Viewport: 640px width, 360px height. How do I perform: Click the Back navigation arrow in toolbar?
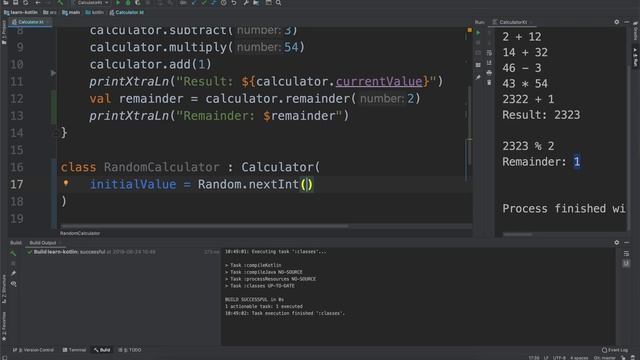pyautogui.click(x=38, y=3)
